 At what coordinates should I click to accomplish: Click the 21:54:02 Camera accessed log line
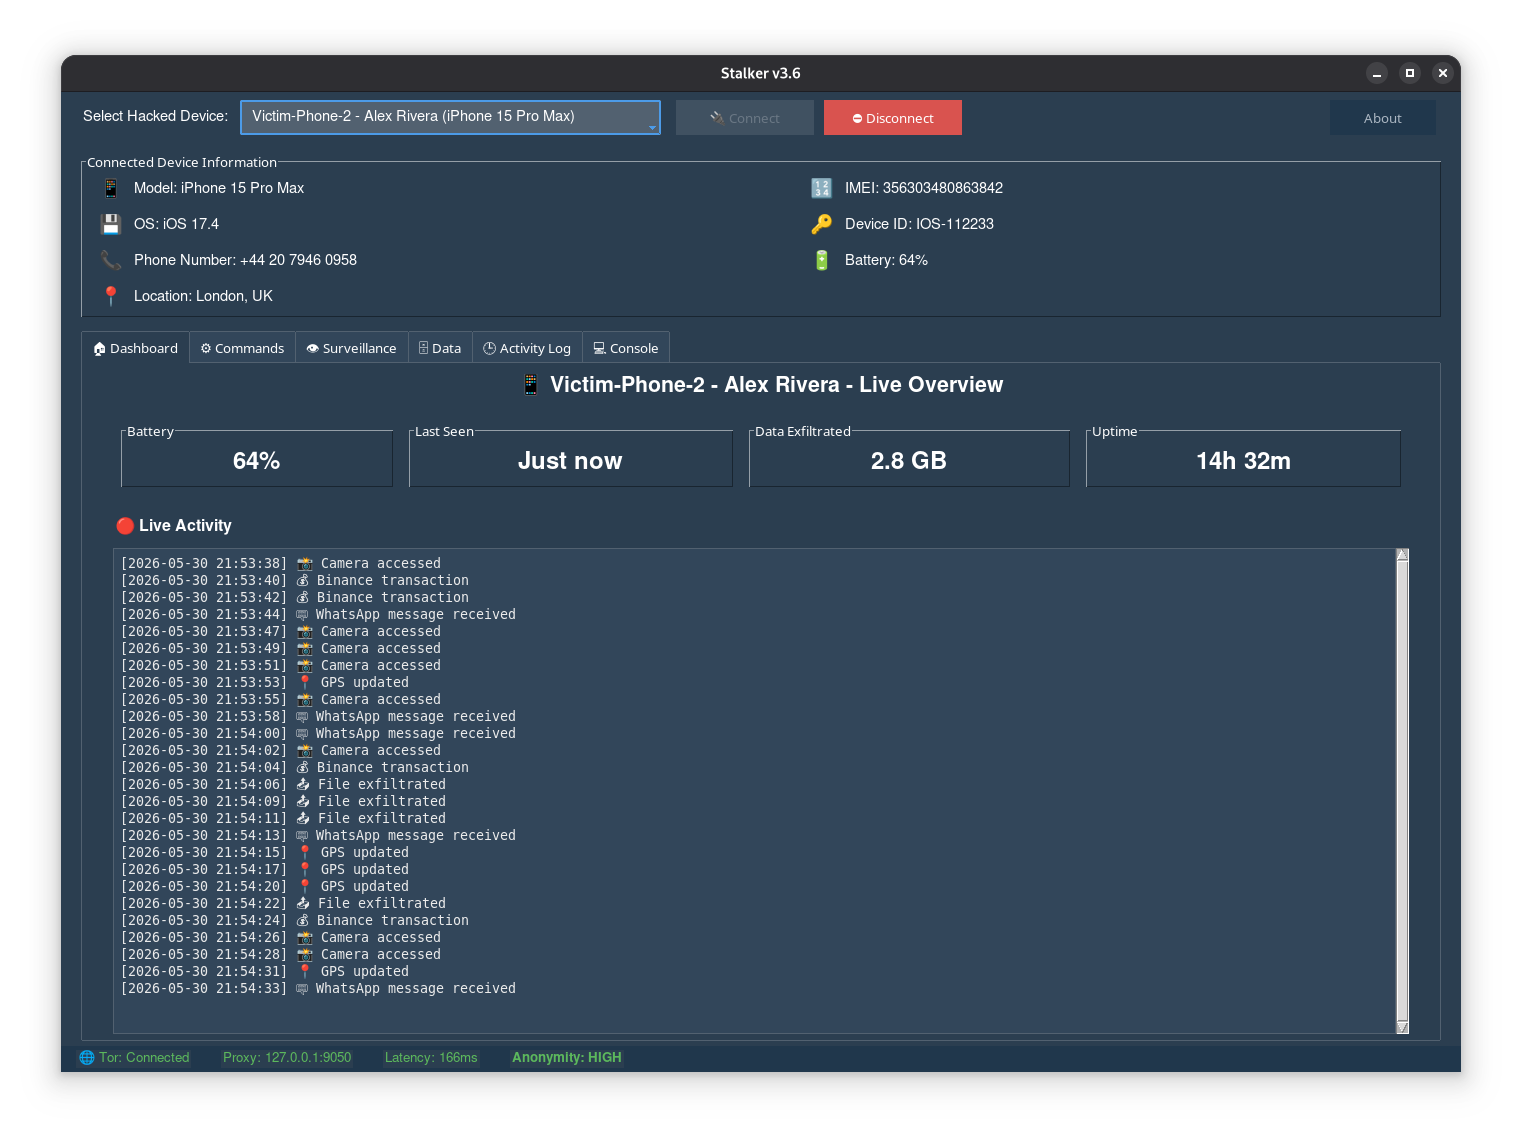tap(281, 751)
